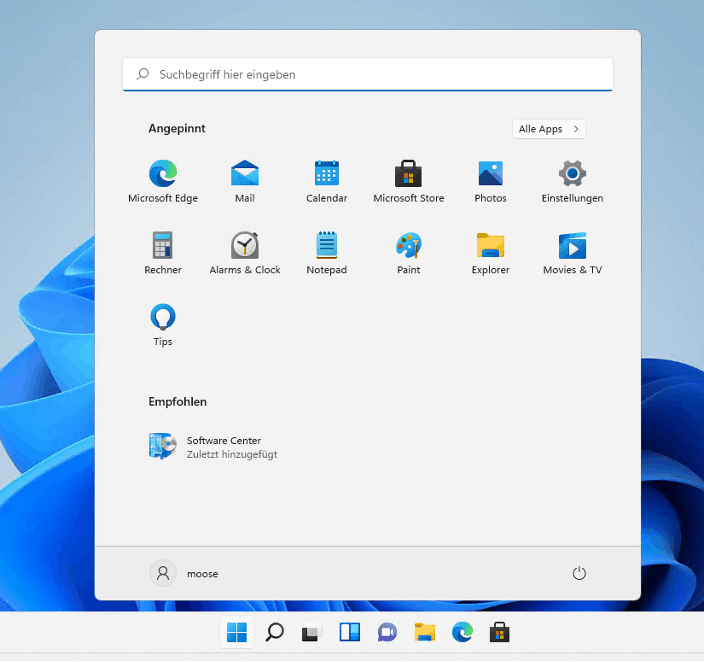Open Notepad from pinned apps
Image resolution: width=704 pixels, height=662 pixels.
(326, 253)
